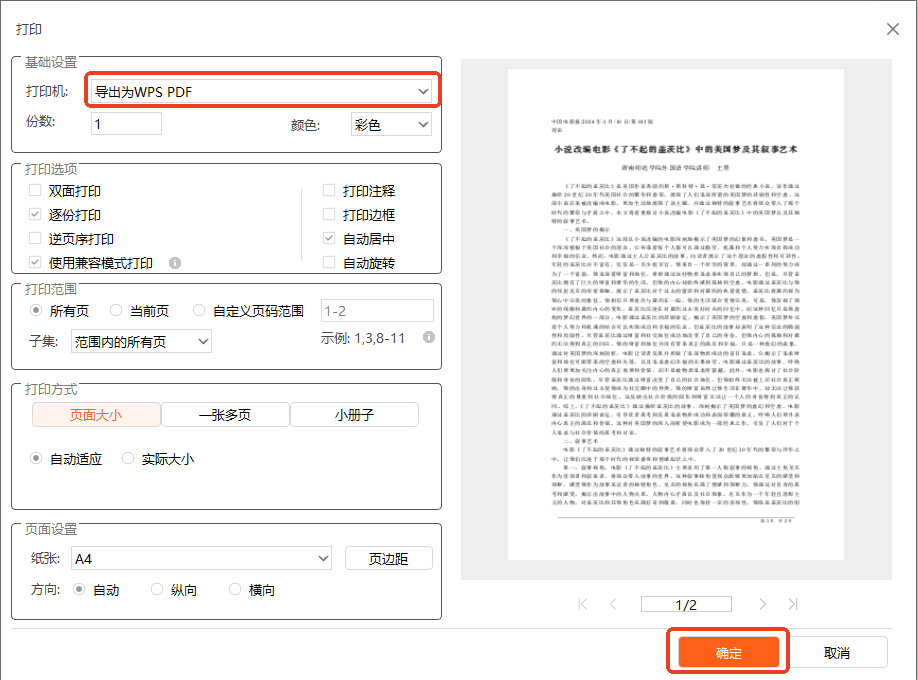Open the page range 示例 info icon
The image size is (918, 680).
431,337
